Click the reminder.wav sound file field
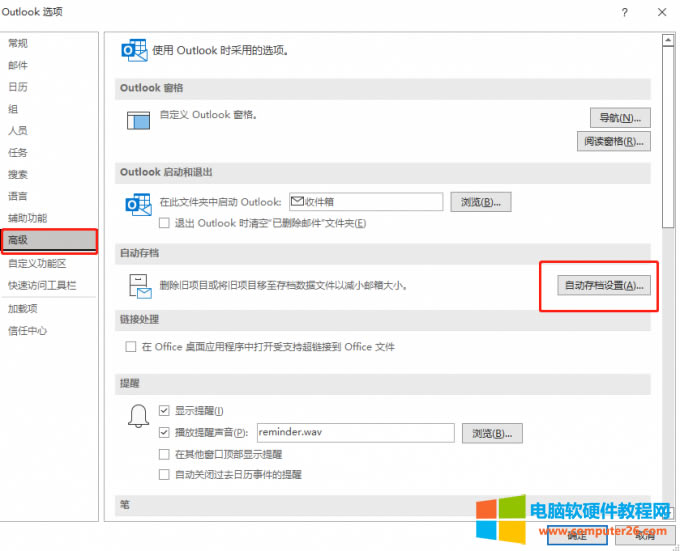 tap(356, 433)
